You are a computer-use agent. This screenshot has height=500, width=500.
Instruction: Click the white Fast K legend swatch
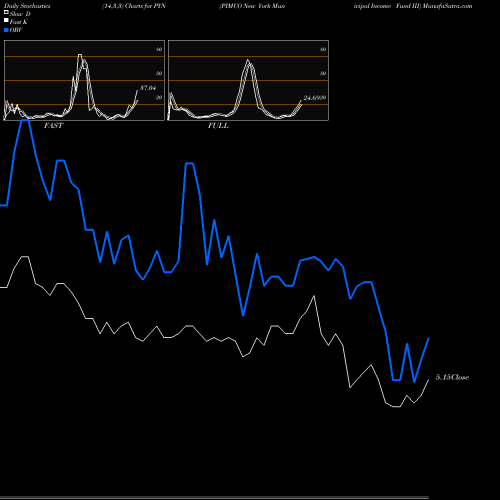coord(6,21)
